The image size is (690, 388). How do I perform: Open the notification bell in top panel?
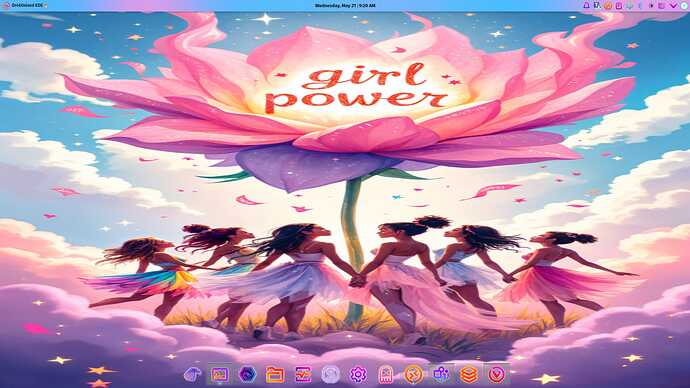point(586,6)
